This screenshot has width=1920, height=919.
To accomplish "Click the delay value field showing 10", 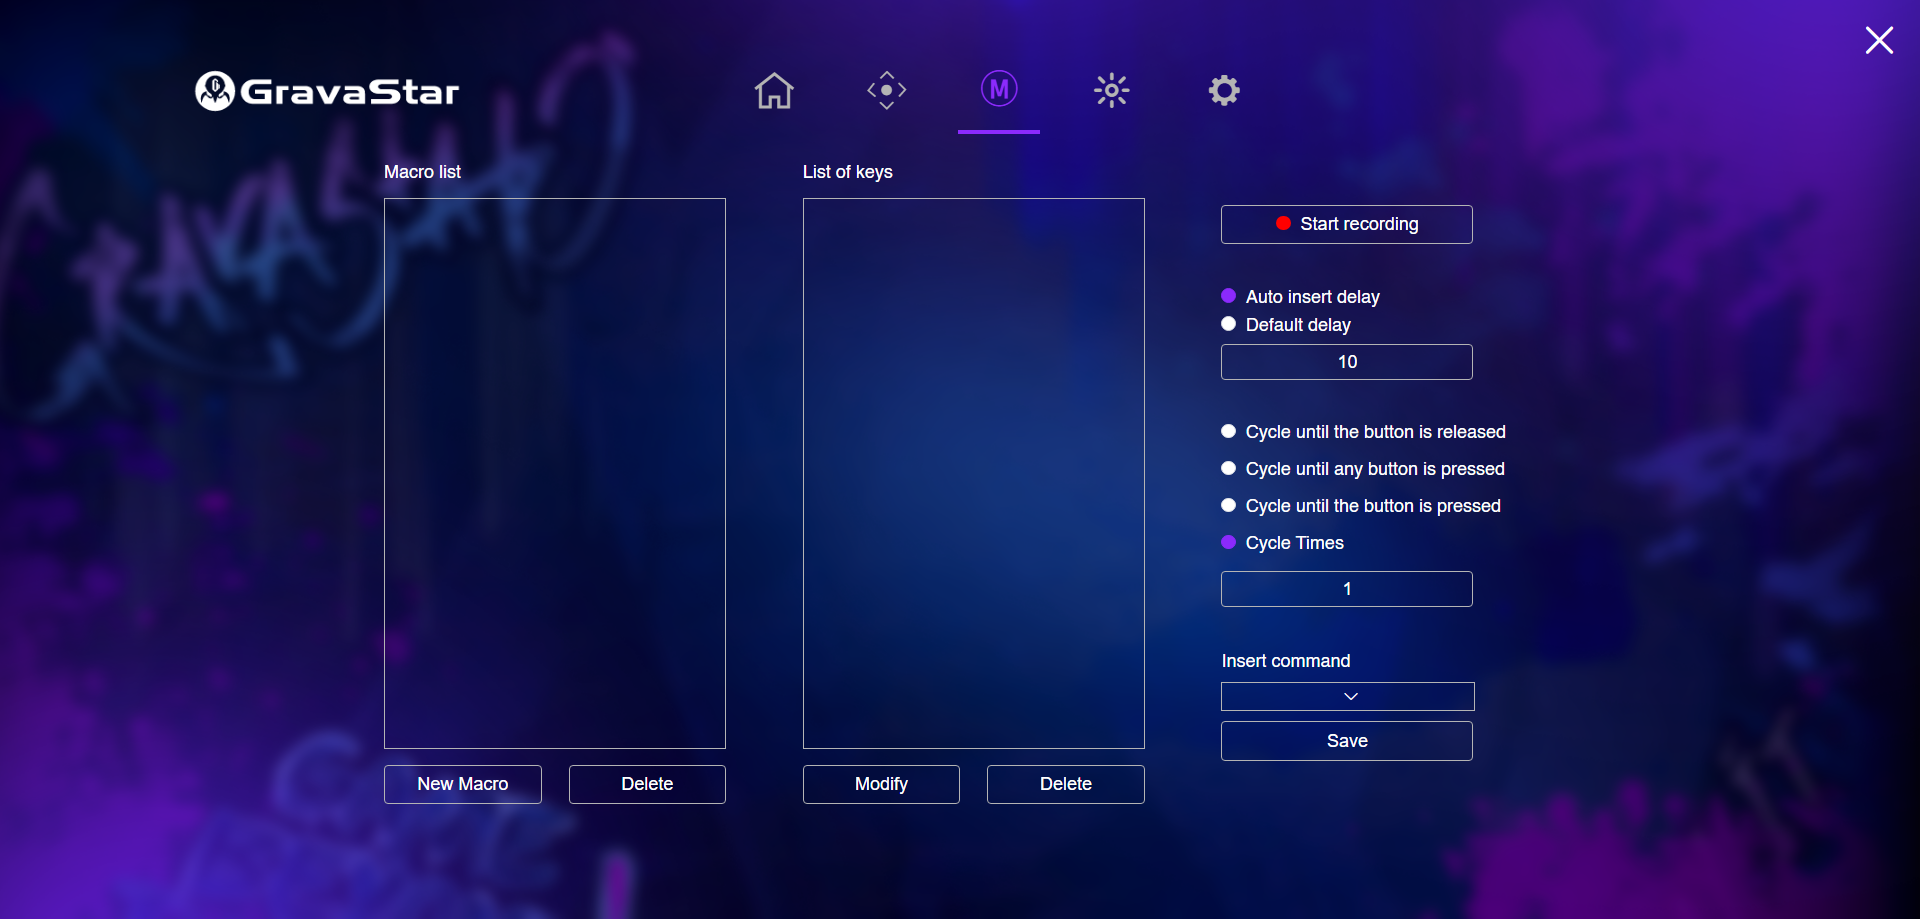I will point(1346,361).
